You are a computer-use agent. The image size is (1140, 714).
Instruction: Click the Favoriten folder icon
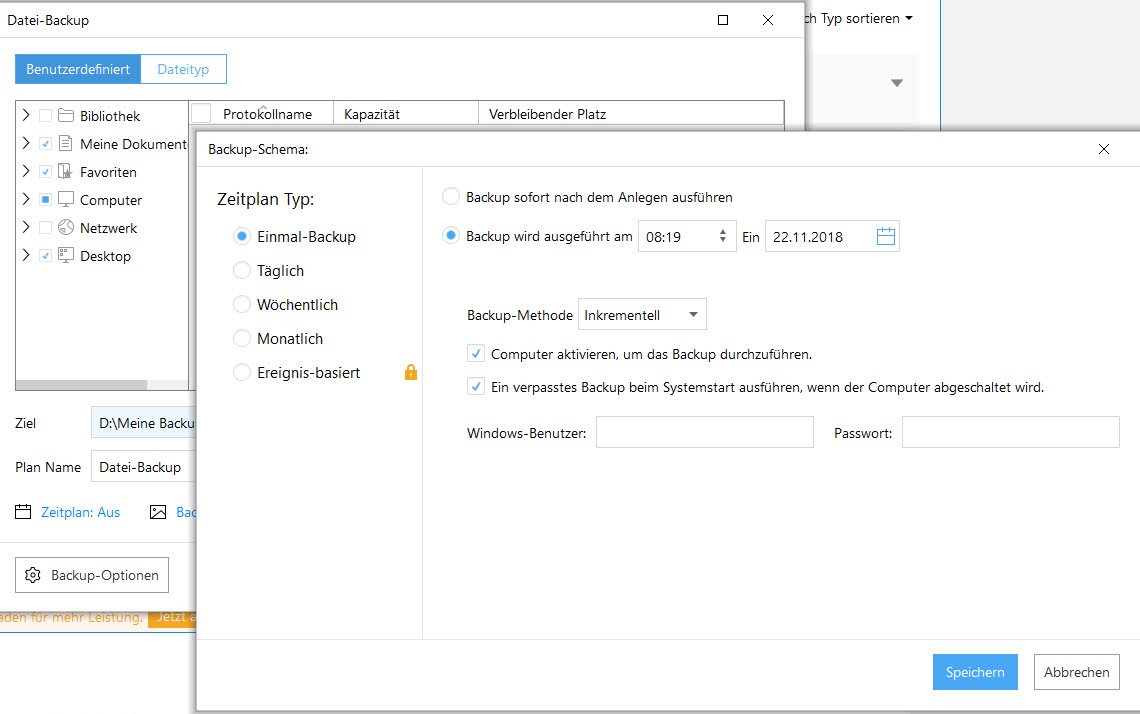(x=66, y=172)
